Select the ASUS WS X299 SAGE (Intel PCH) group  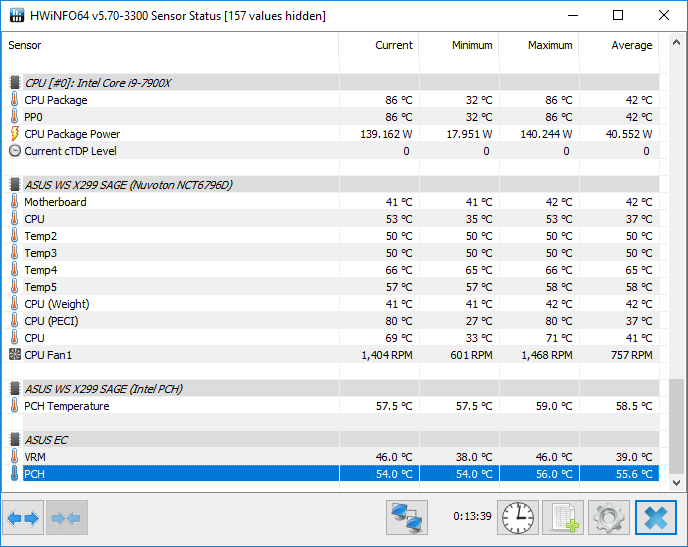pyautogui.click(x=331, y=389)
